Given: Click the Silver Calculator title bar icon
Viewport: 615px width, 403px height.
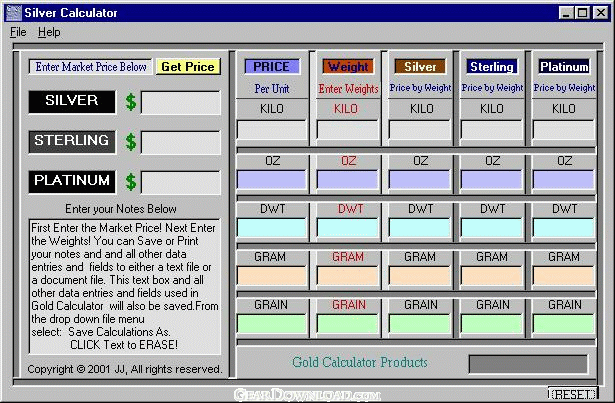Looking at the screenshot, I should click(13, 13).
